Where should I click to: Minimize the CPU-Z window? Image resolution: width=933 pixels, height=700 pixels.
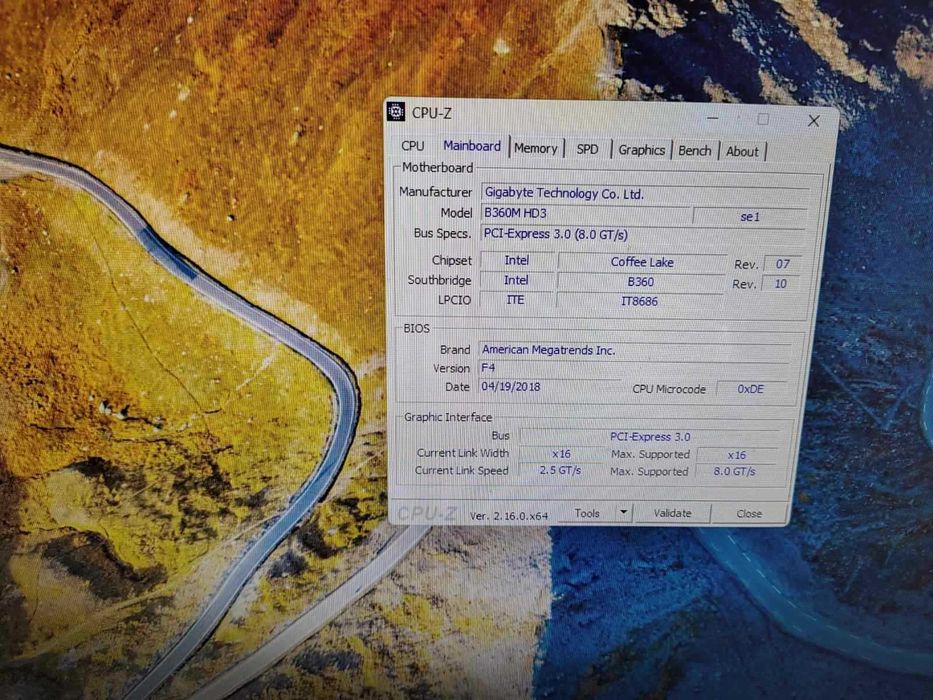pyautogui.click(x=712, y=118)
